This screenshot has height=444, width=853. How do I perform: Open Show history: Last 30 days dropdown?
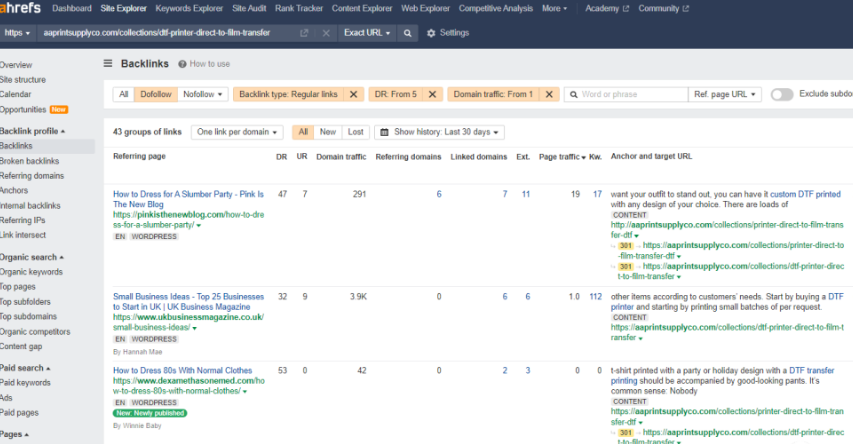click(439, 132)
